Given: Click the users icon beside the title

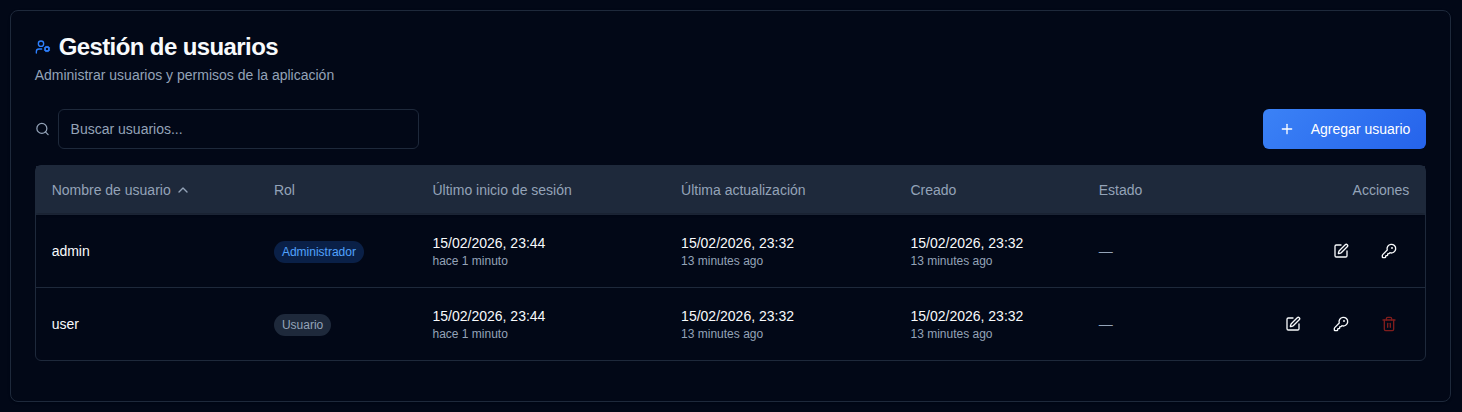Looking at the screenshot, I should pos(43,47).
